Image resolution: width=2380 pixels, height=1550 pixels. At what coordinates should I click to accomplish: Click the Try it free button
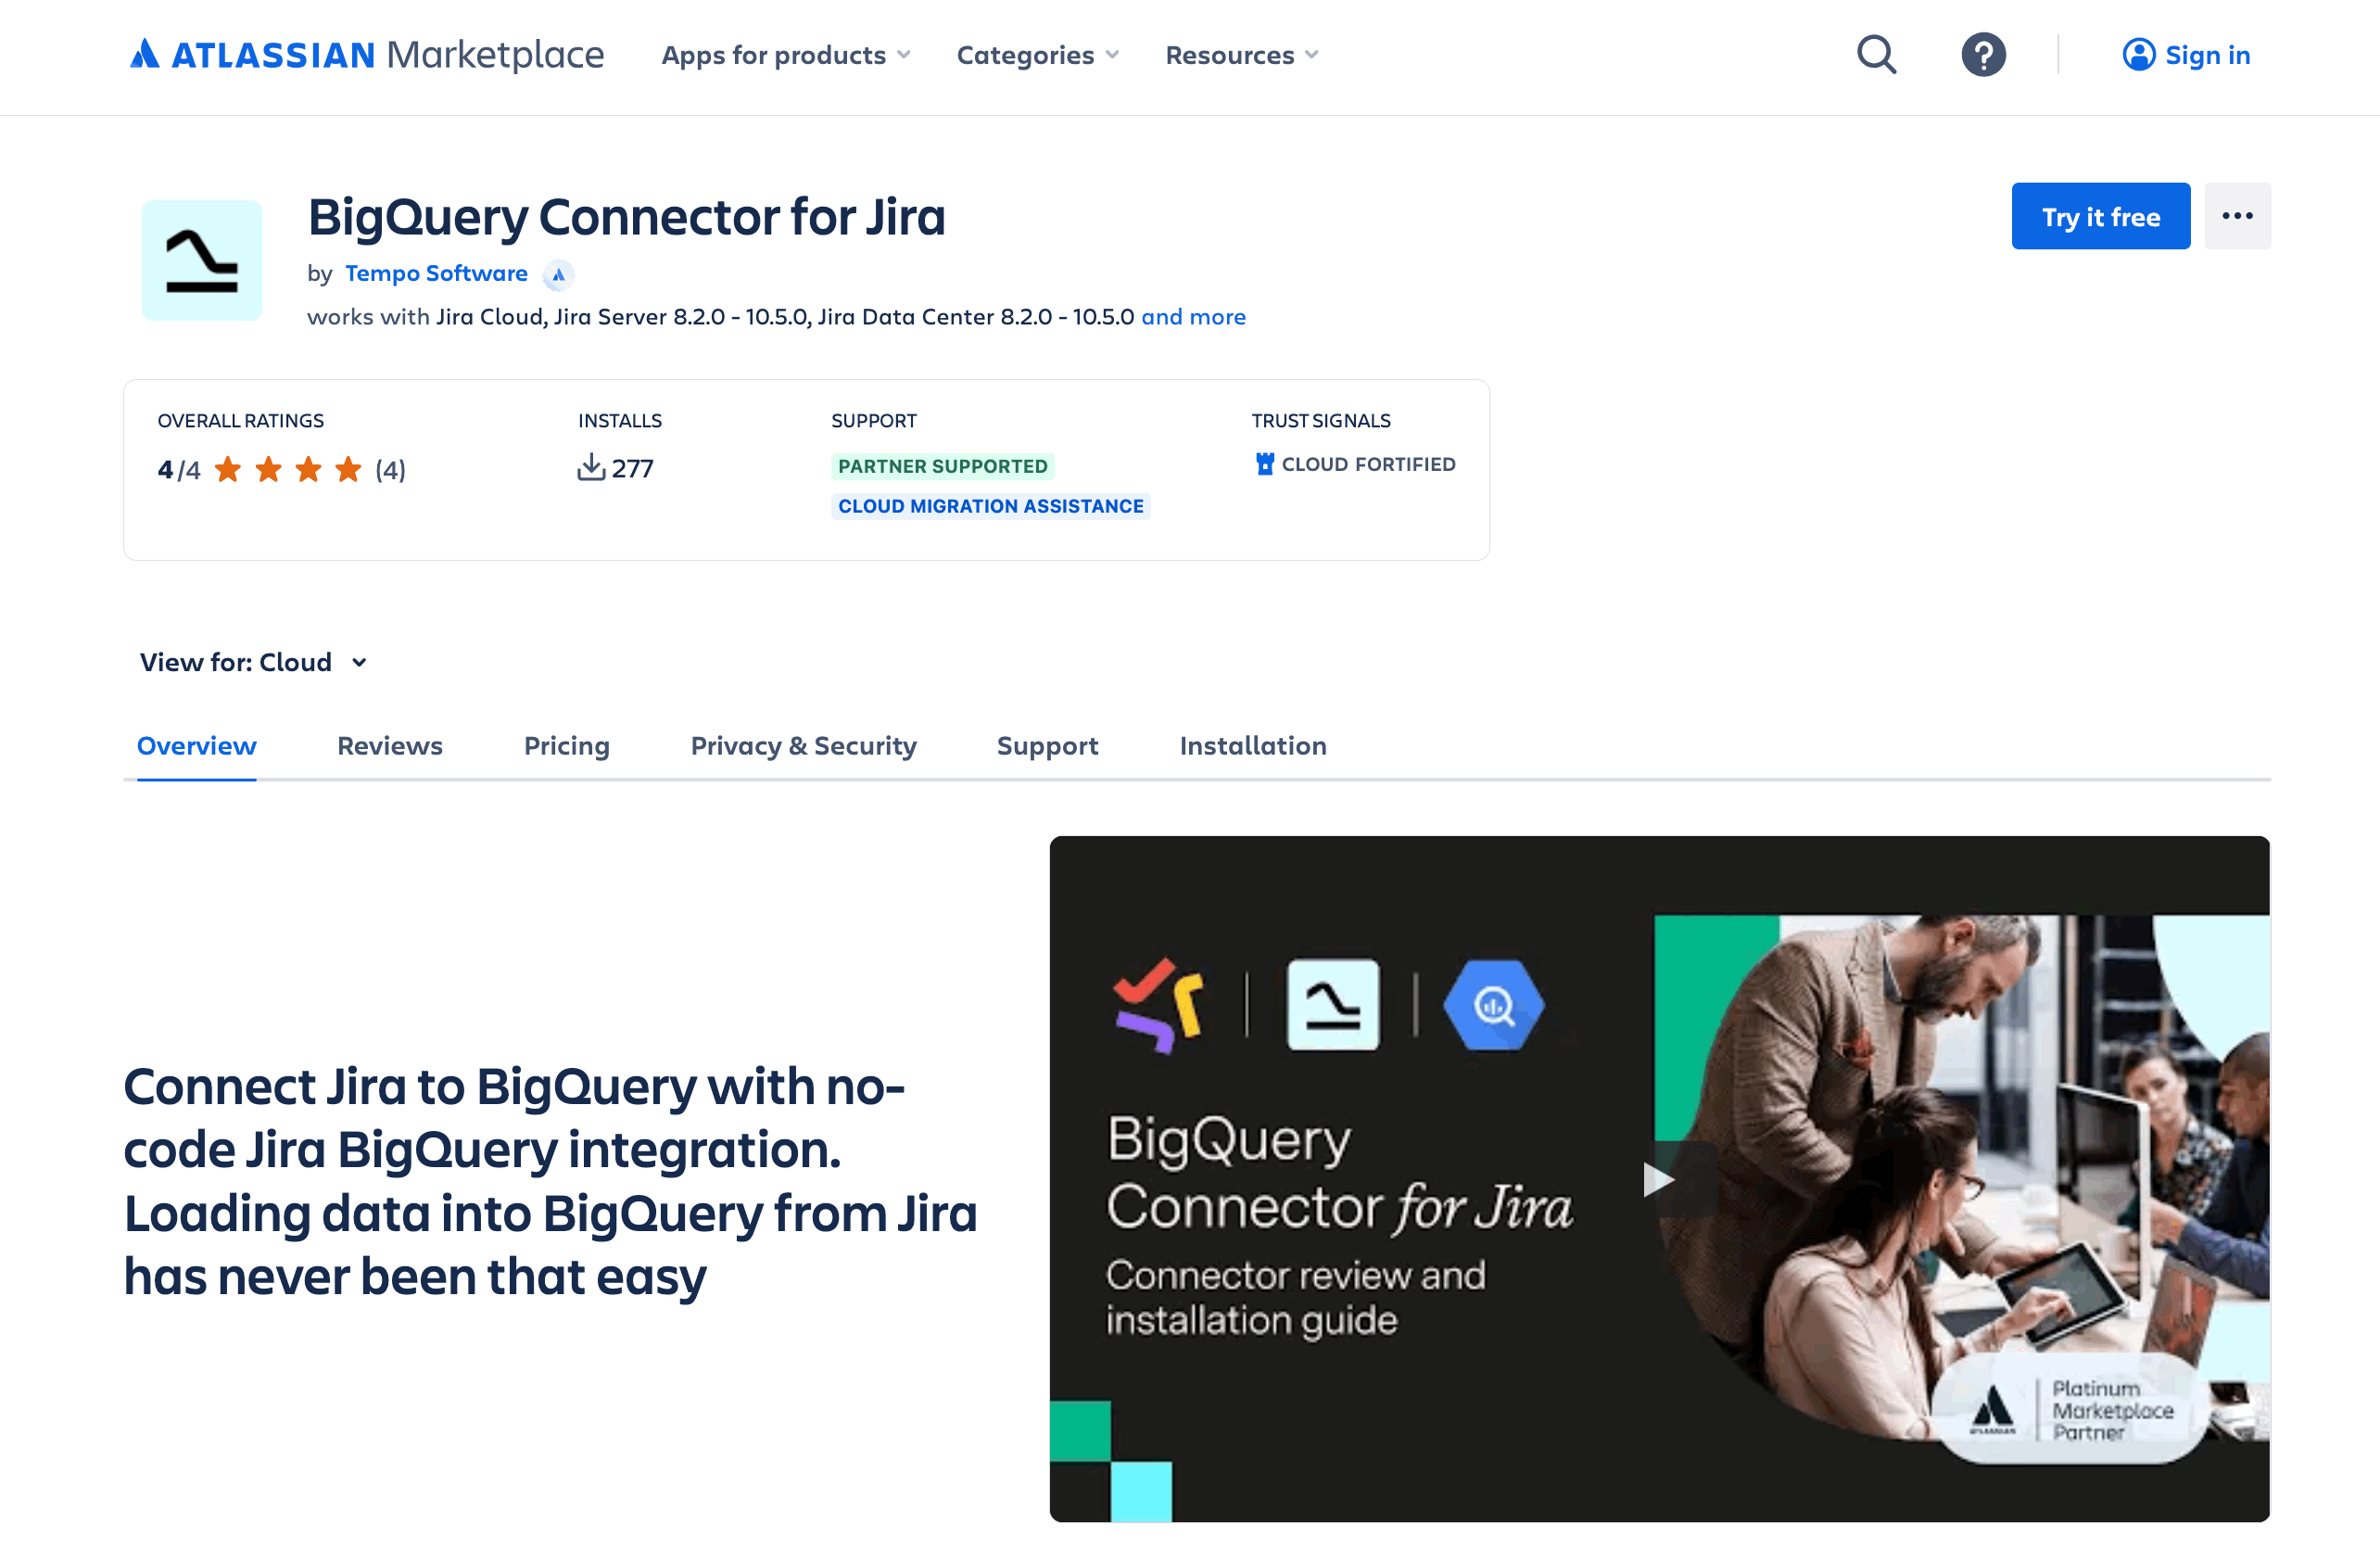pos(2100,215)
